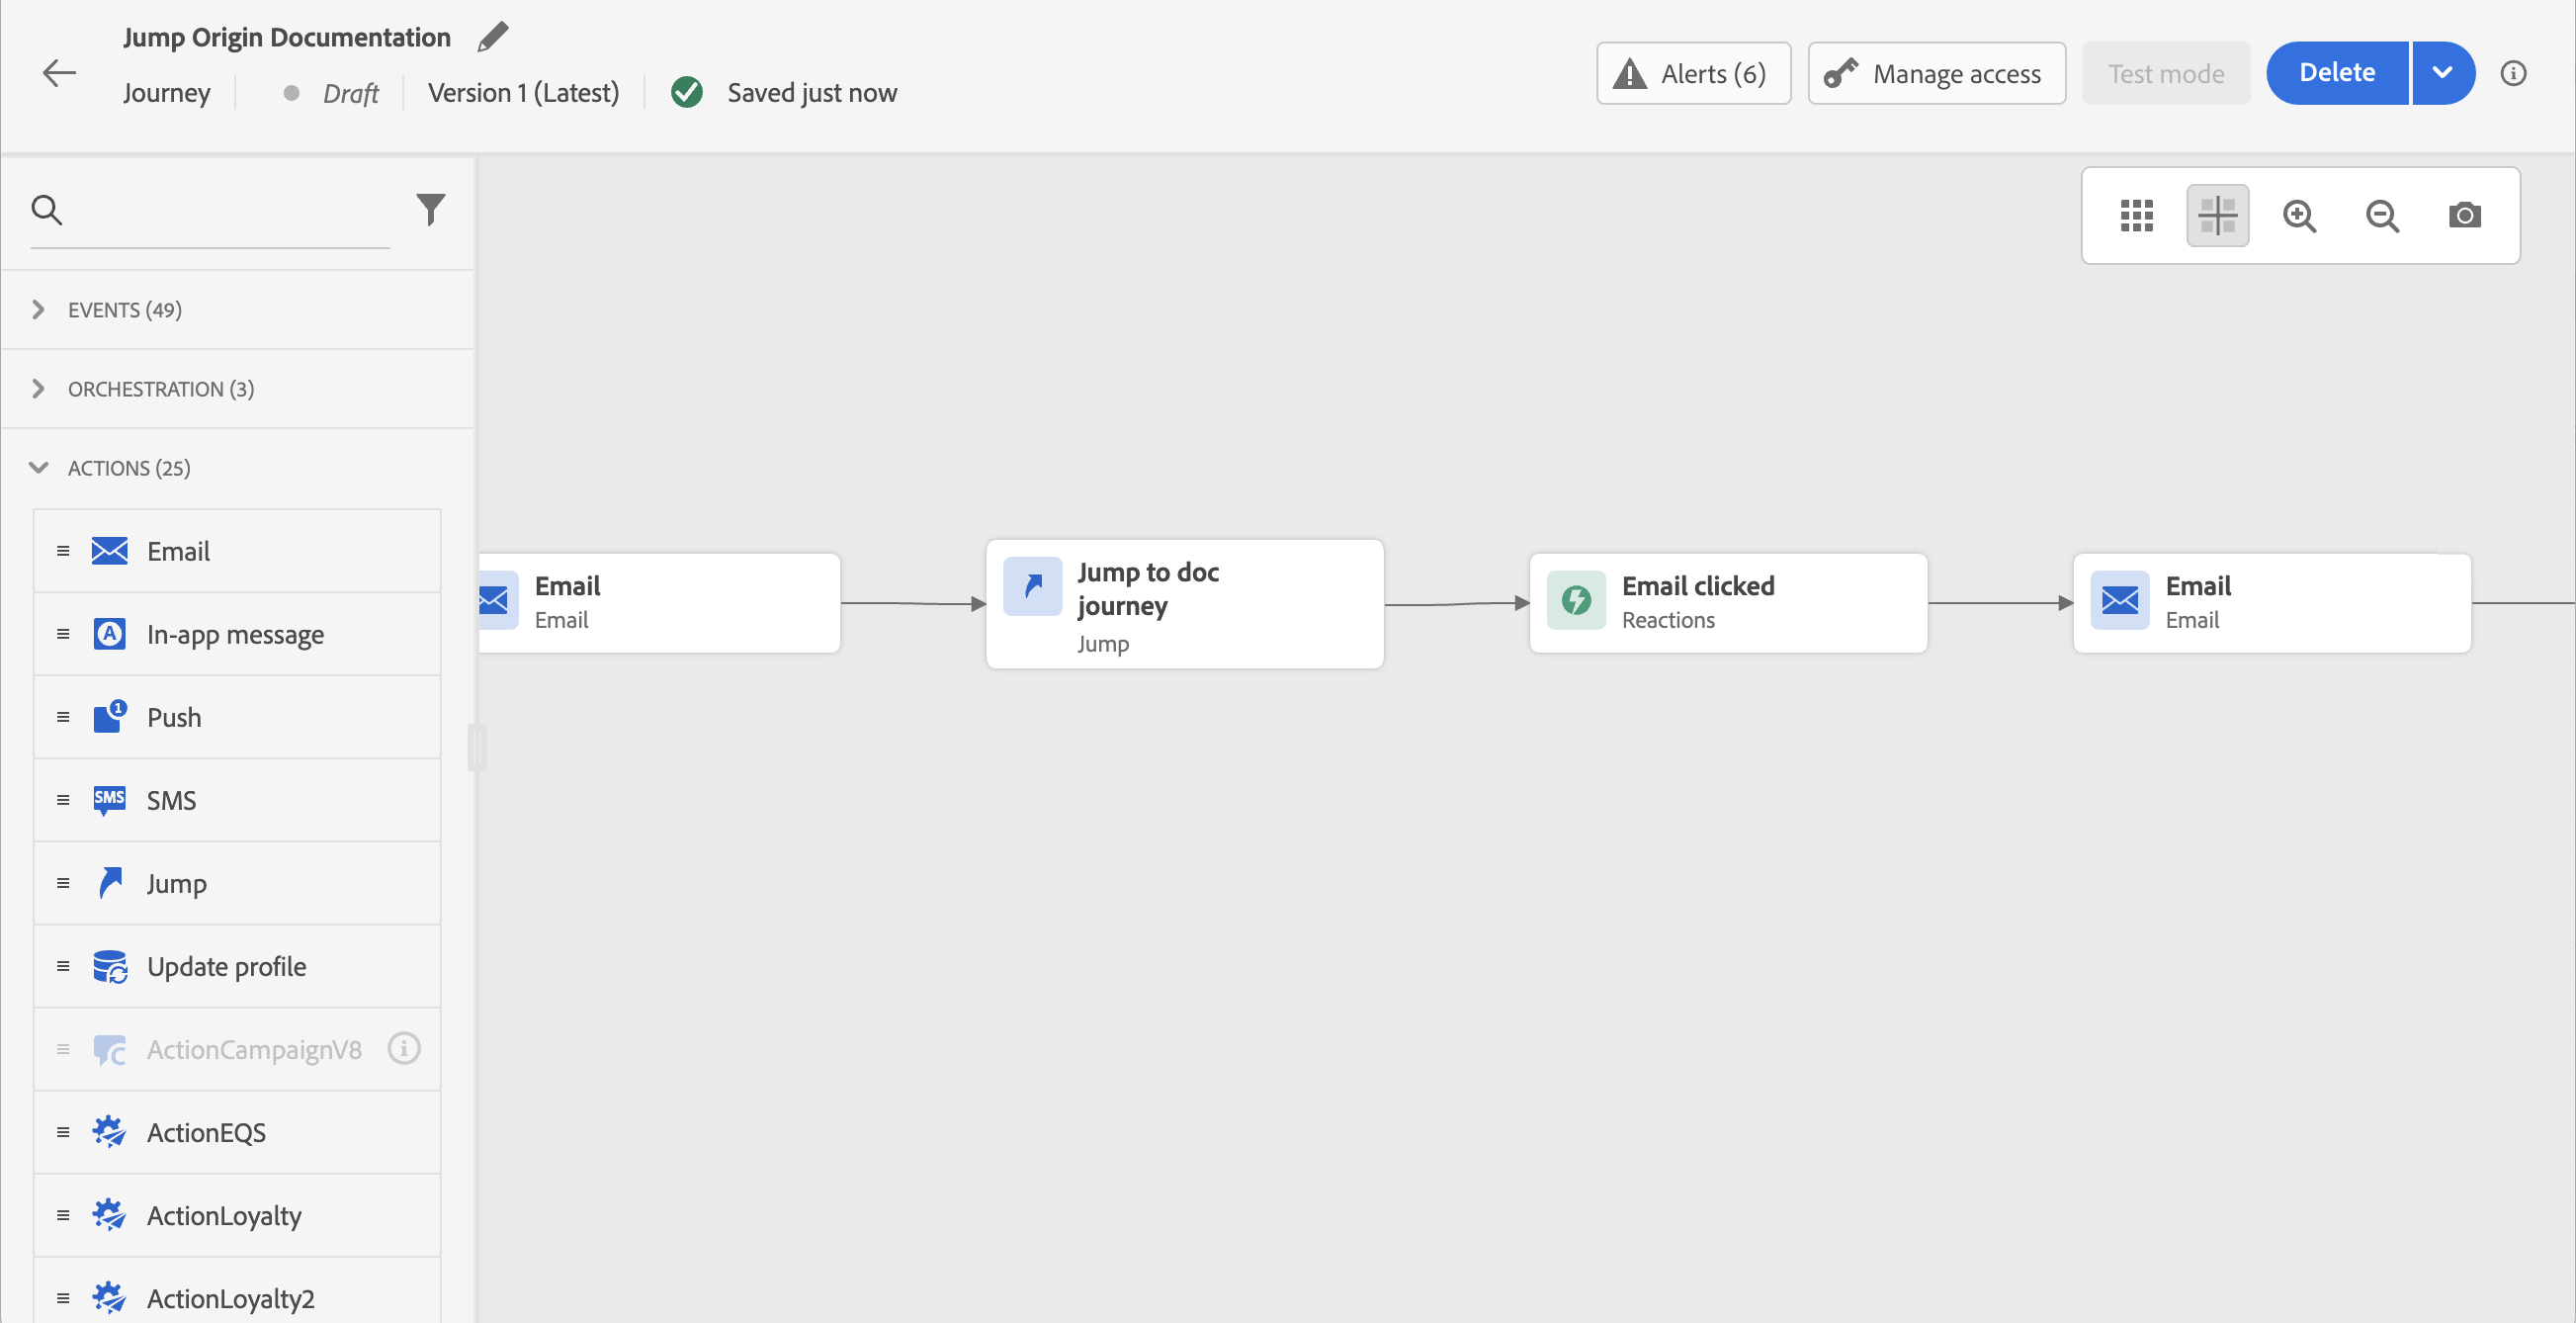This screenshot has width=2576, height=1323.
Task: Click the info icon beside ActionCampaignV8
Action: click(x=404, y=1049)
